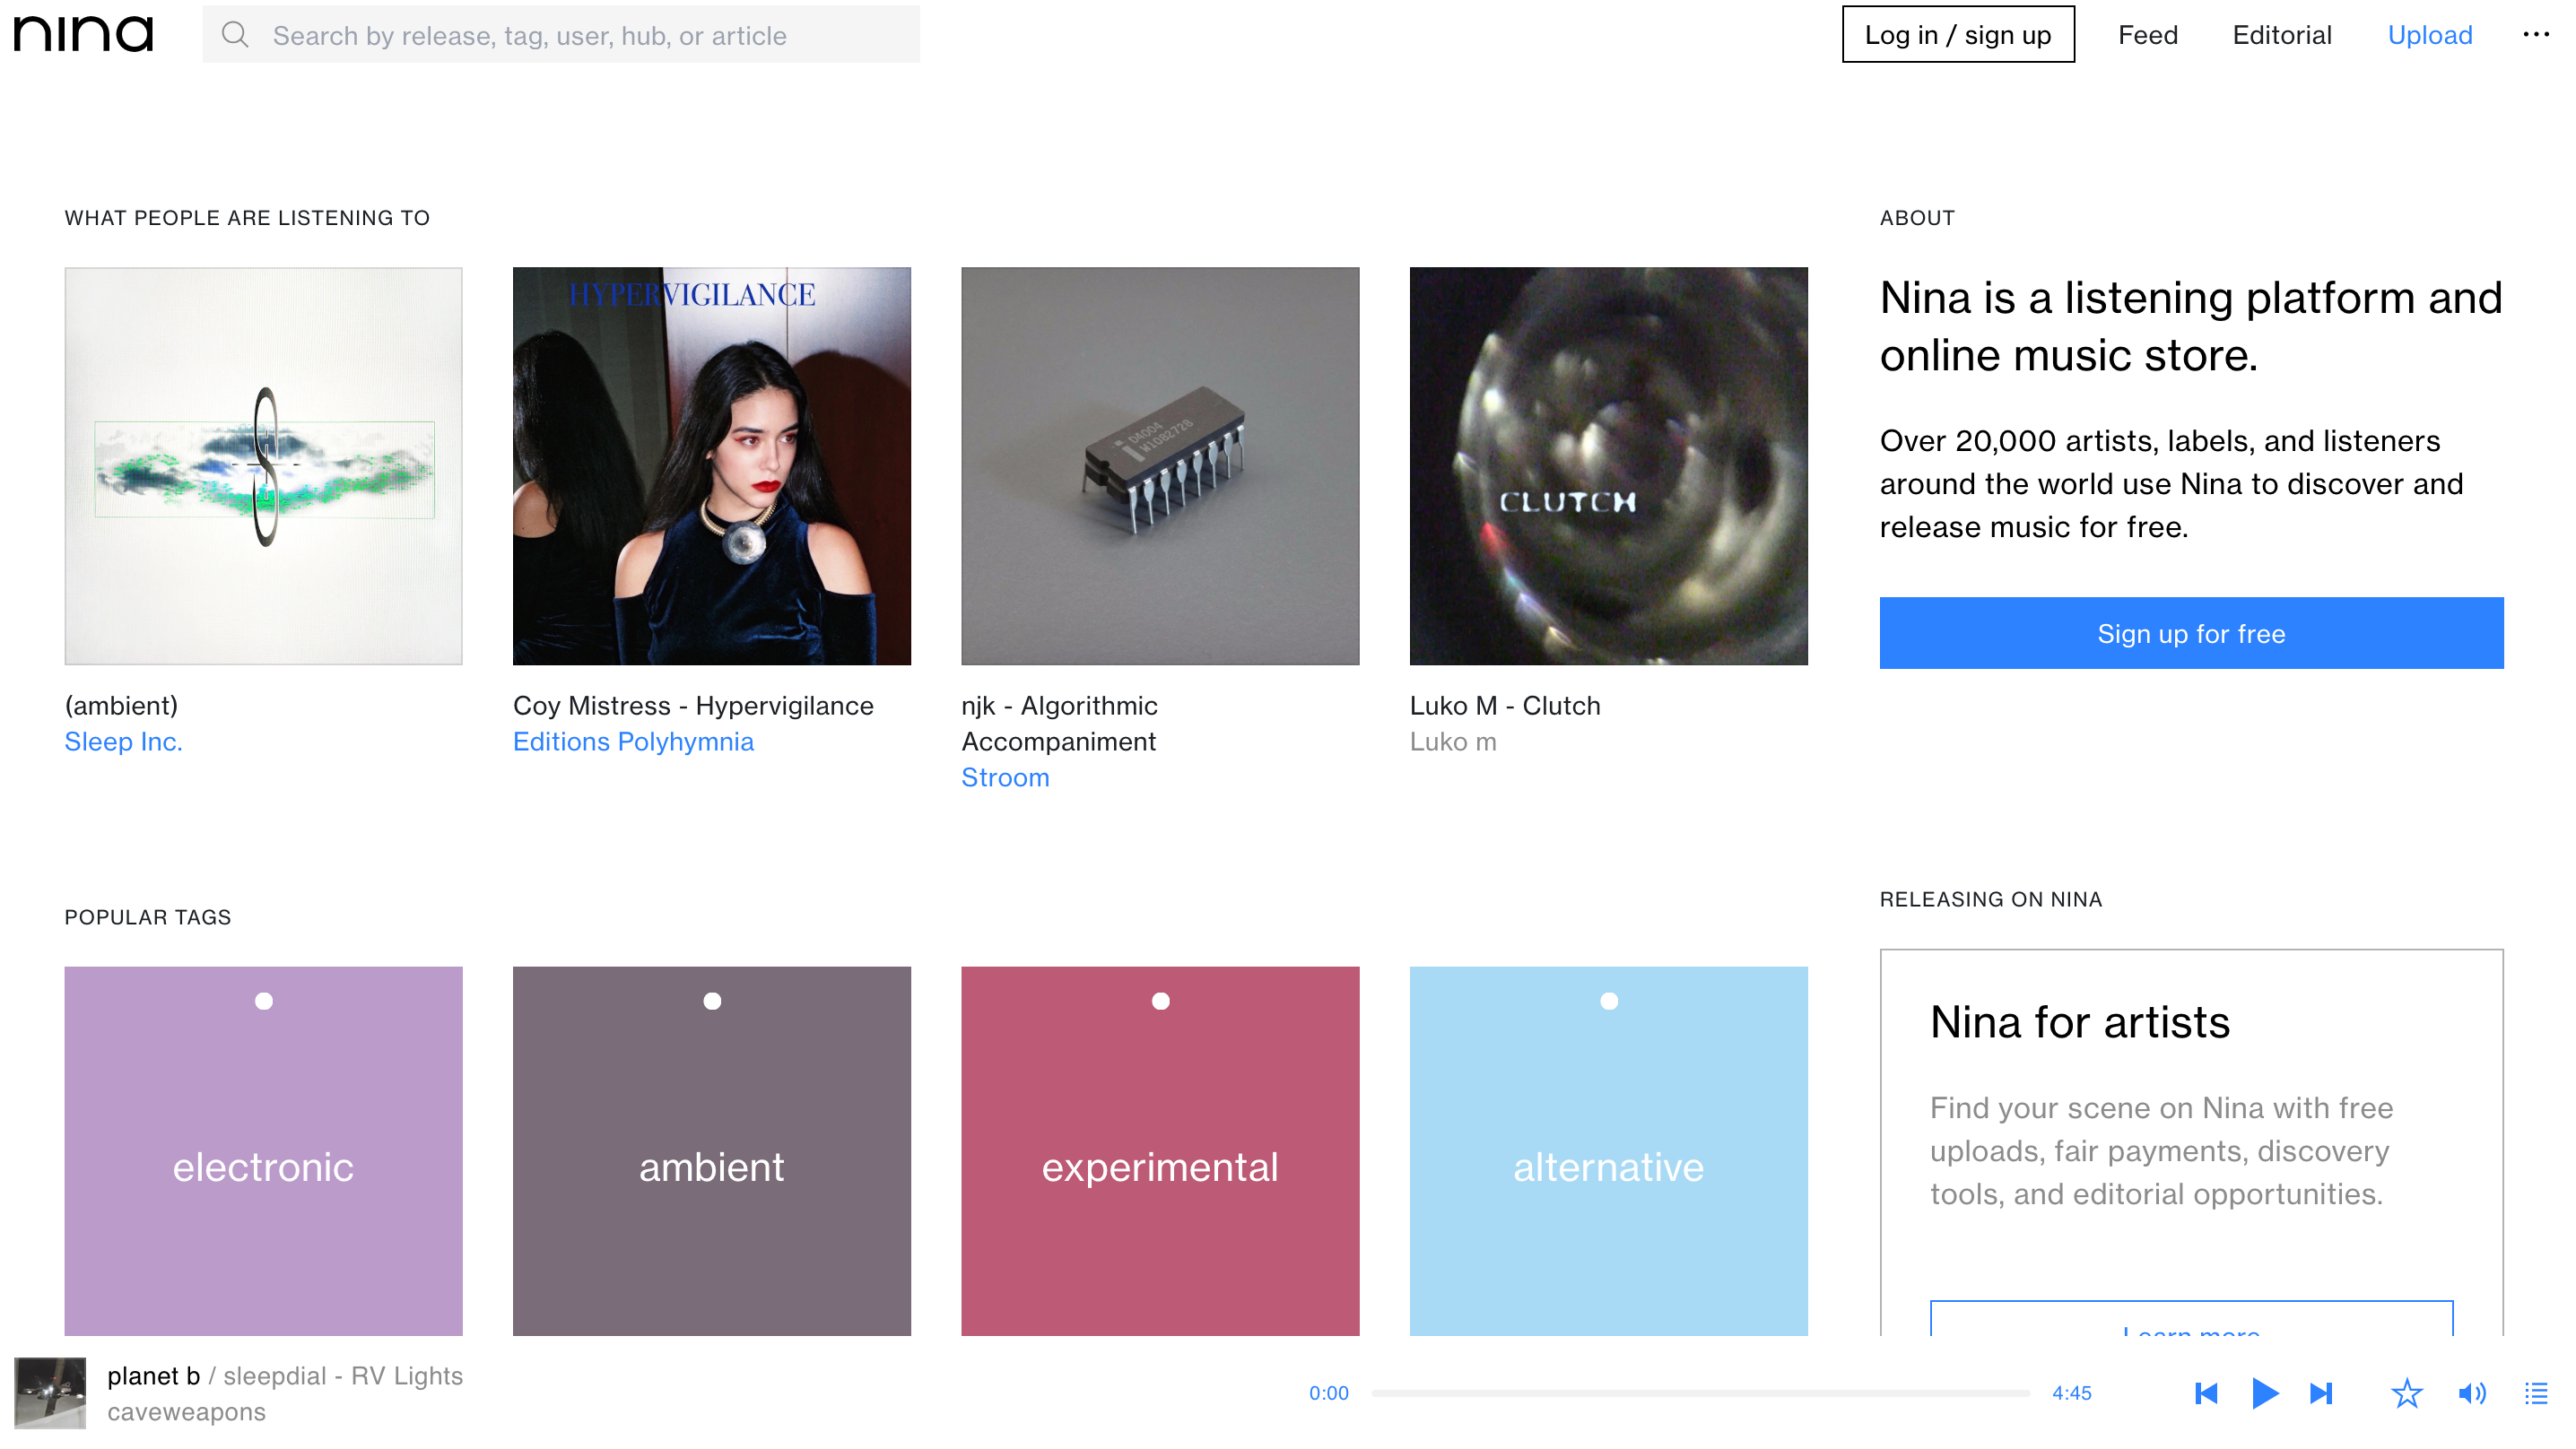This screenshot has height=1449, width=2576.
Task: Click the now-playing track thumbnail
Action: pos(50,1393)
